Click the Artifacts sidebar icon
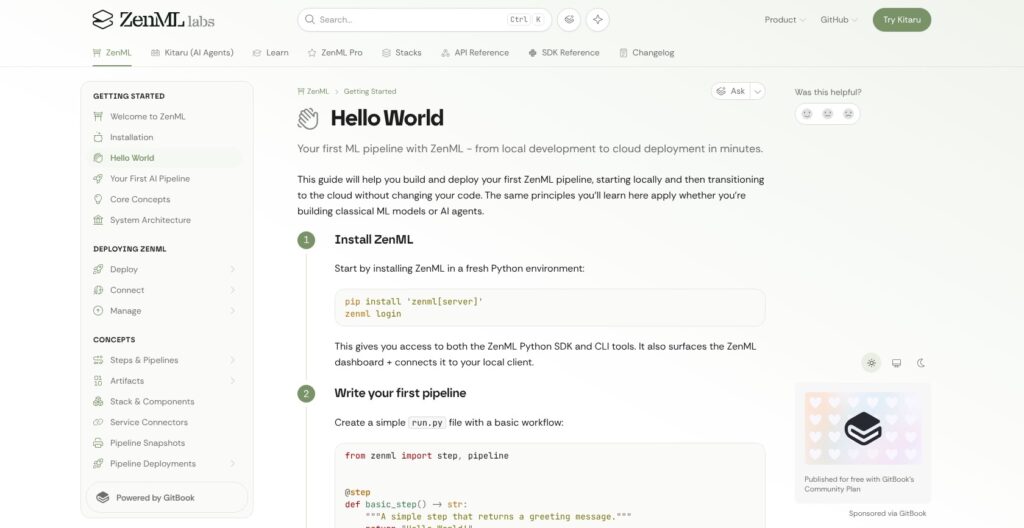This screenshot has width=1024, height=528. [98, 381]
